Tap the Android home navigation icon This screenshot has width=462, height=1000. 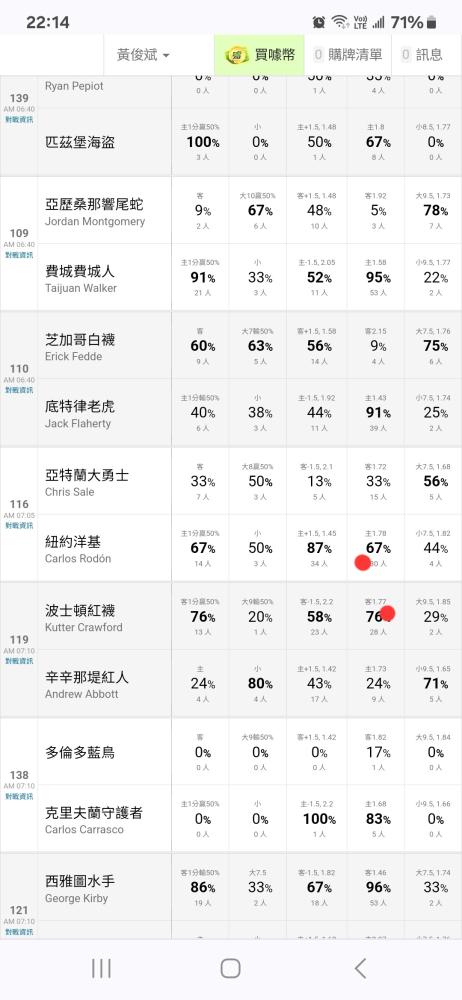(230, 968)
